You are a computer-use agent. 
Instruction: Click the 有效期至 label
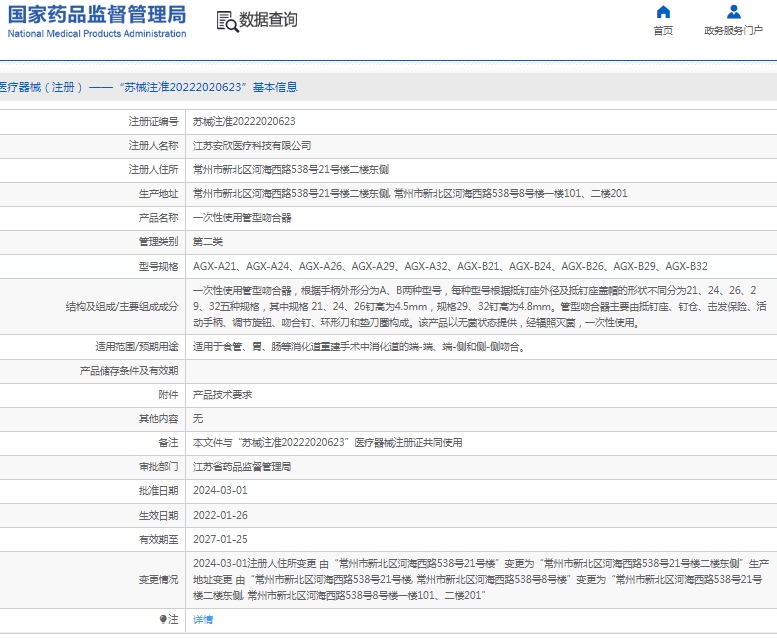[158, 539]
